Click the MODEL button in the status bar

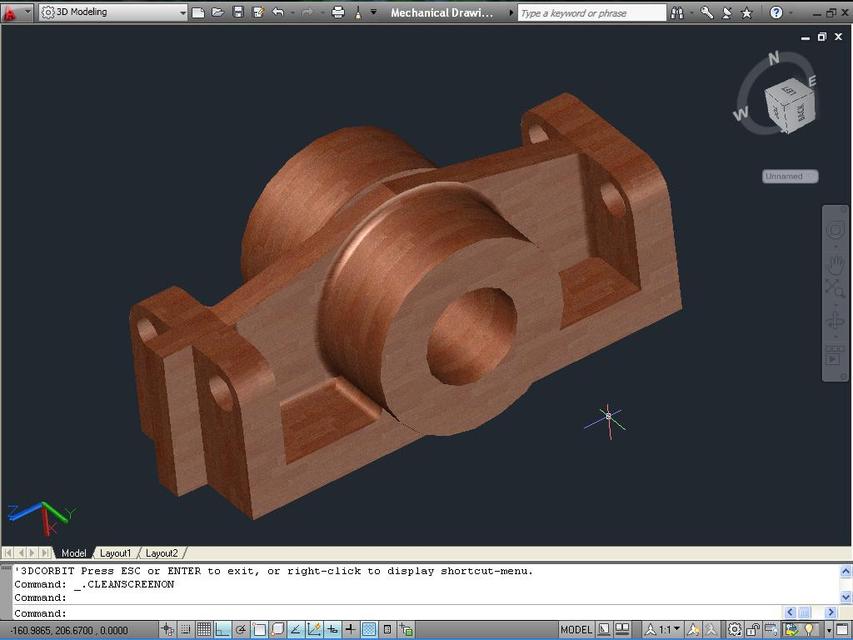pos(577,630)
